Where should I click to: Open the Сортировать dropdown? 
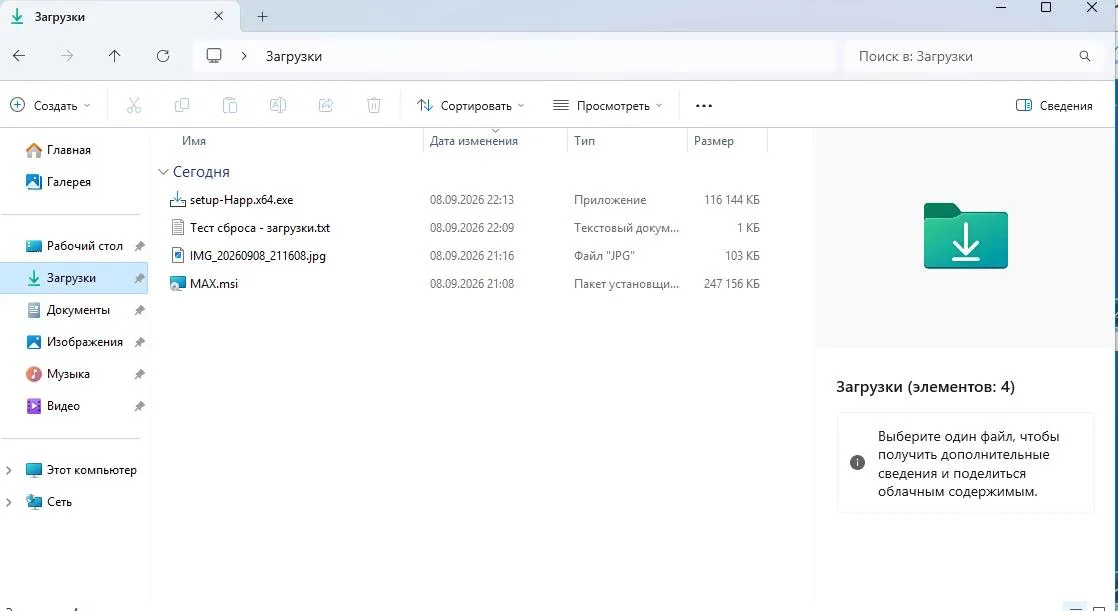471,106
